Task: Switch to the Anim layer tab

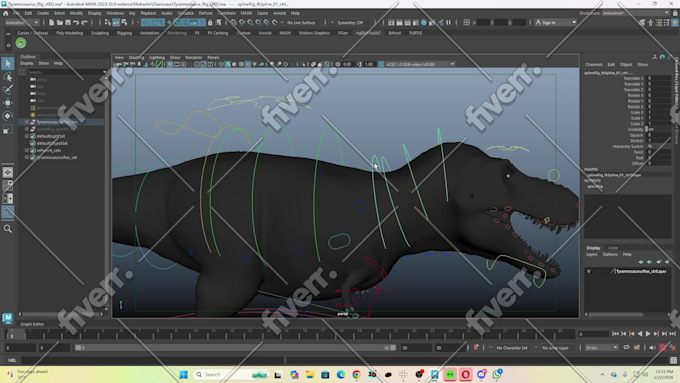Action: pos(613,248)
